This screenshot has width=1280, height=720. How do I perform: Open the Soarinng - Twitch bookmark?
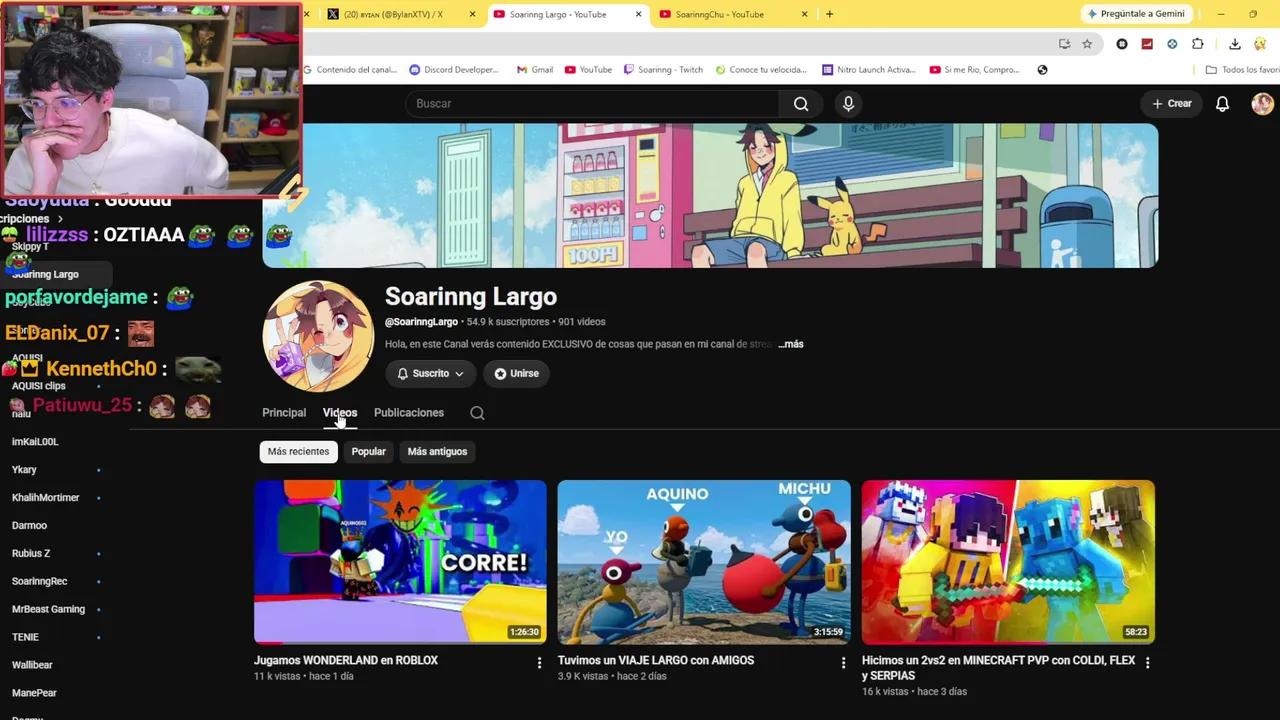tap(663, 70)
